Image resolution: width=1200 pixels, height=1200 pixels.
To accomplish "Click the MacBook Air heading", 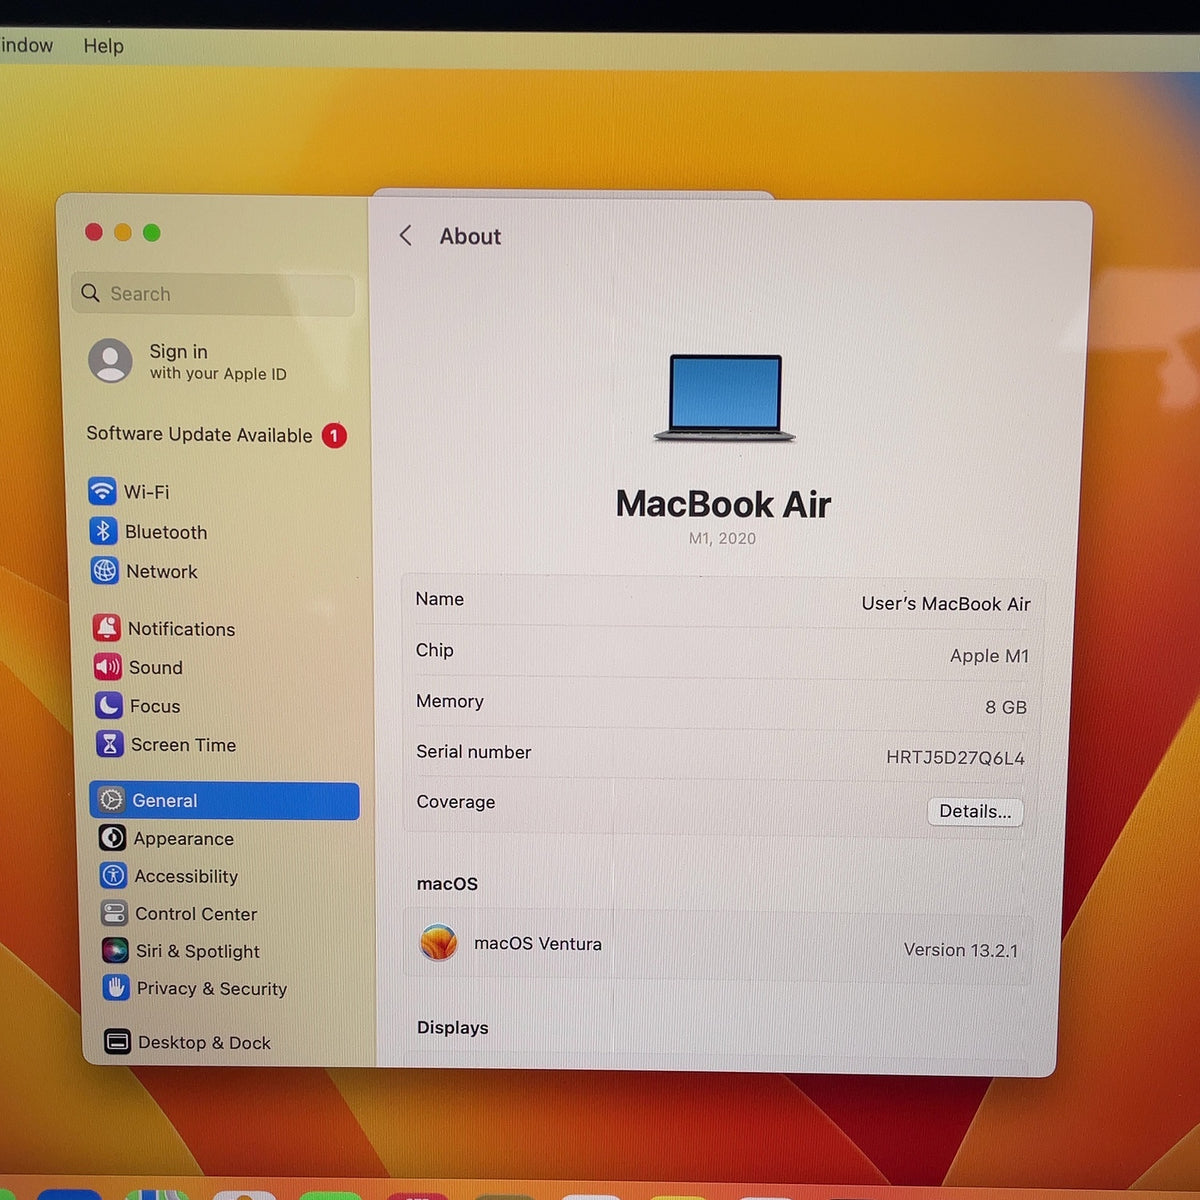I will pos(723,504).
